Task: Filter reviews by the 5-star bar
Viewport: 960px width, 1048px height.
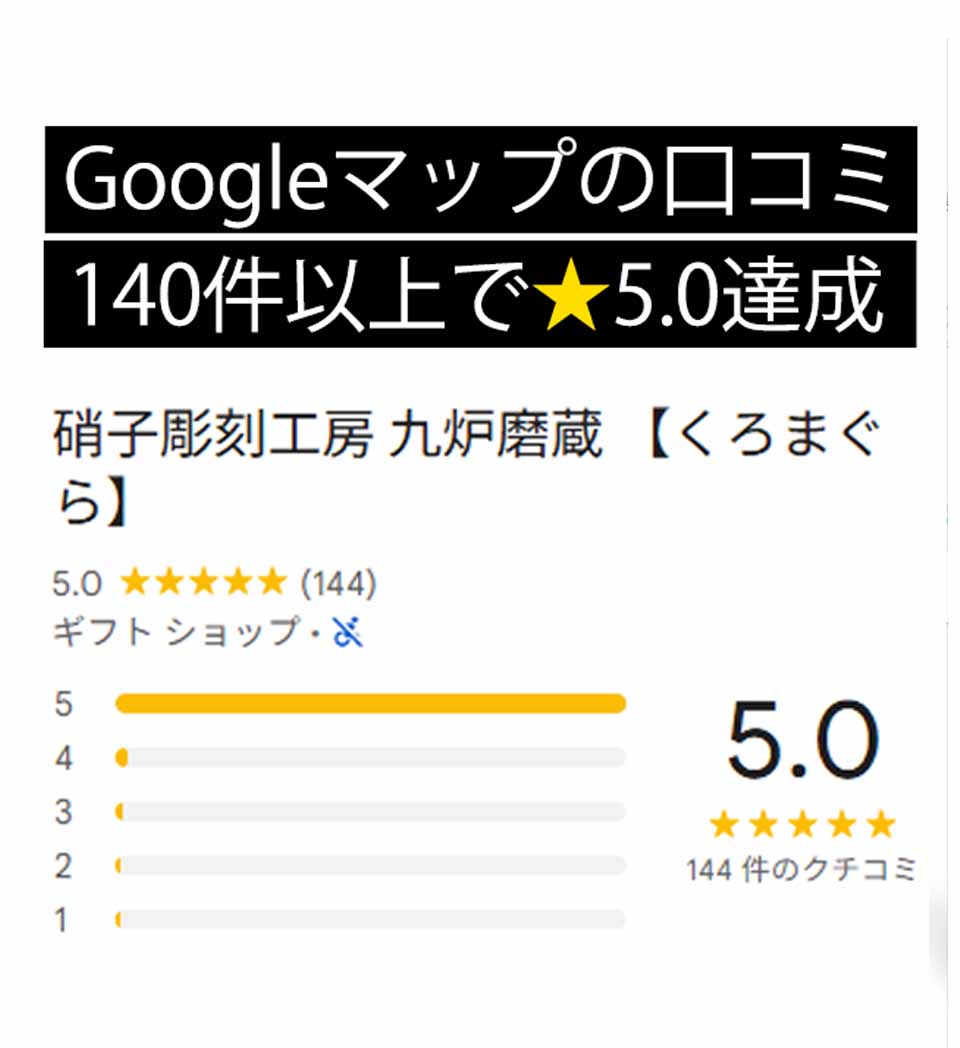Action: (x=370, y=704)
